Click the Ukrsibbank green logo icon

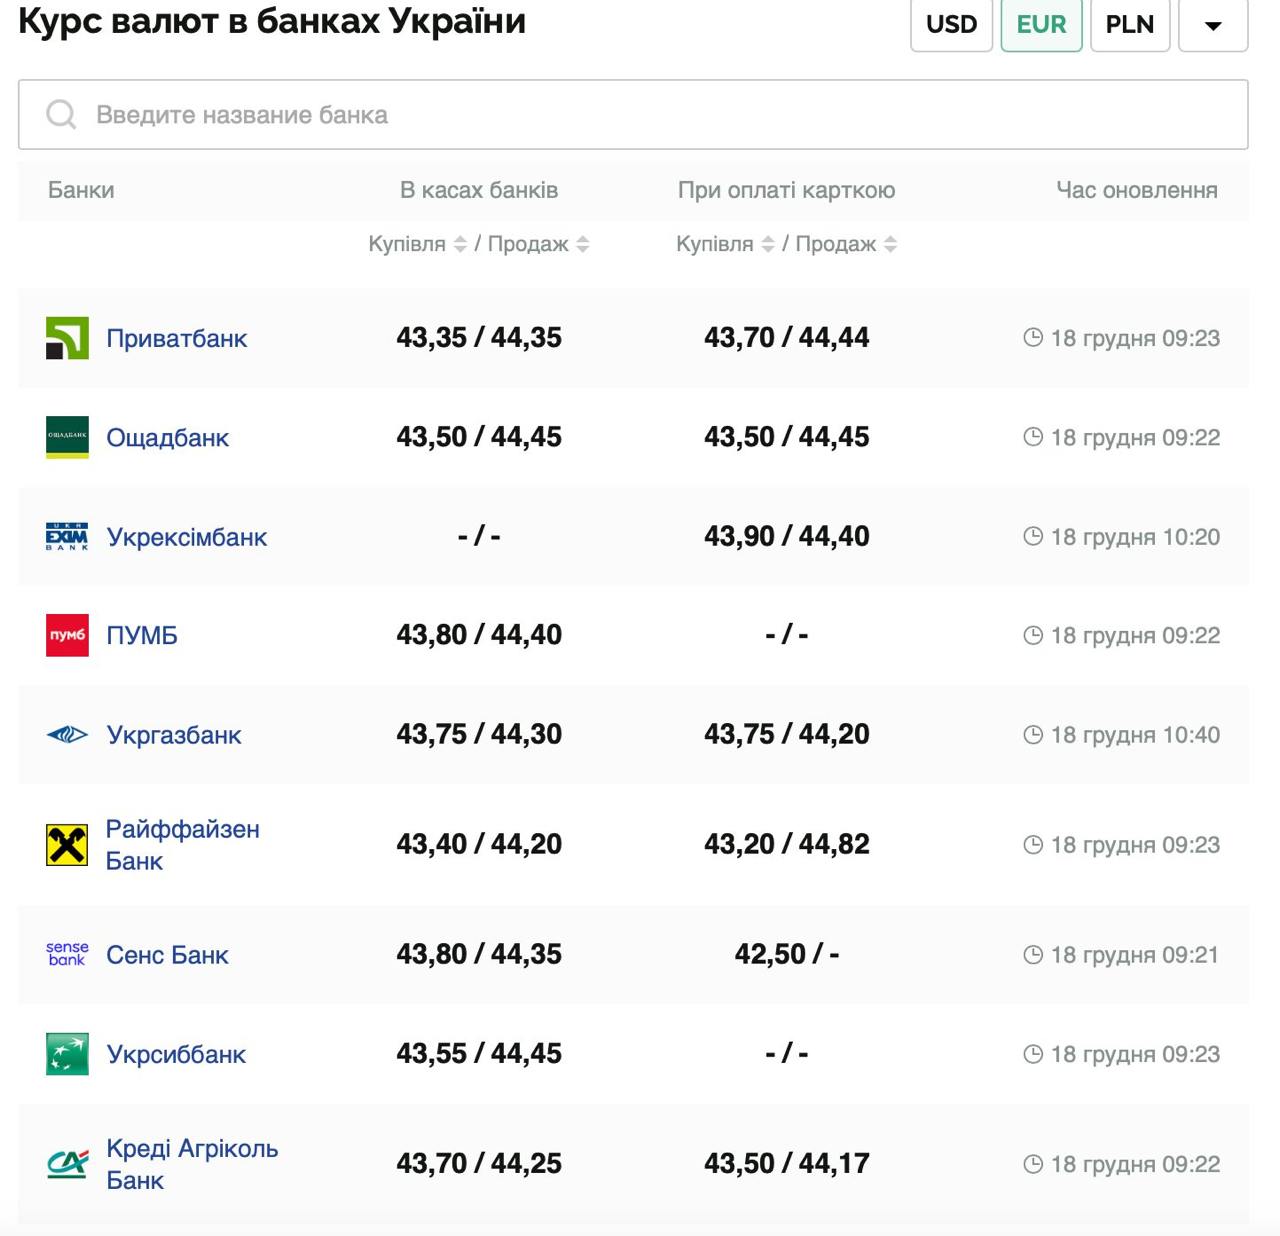pos(67,1054)
